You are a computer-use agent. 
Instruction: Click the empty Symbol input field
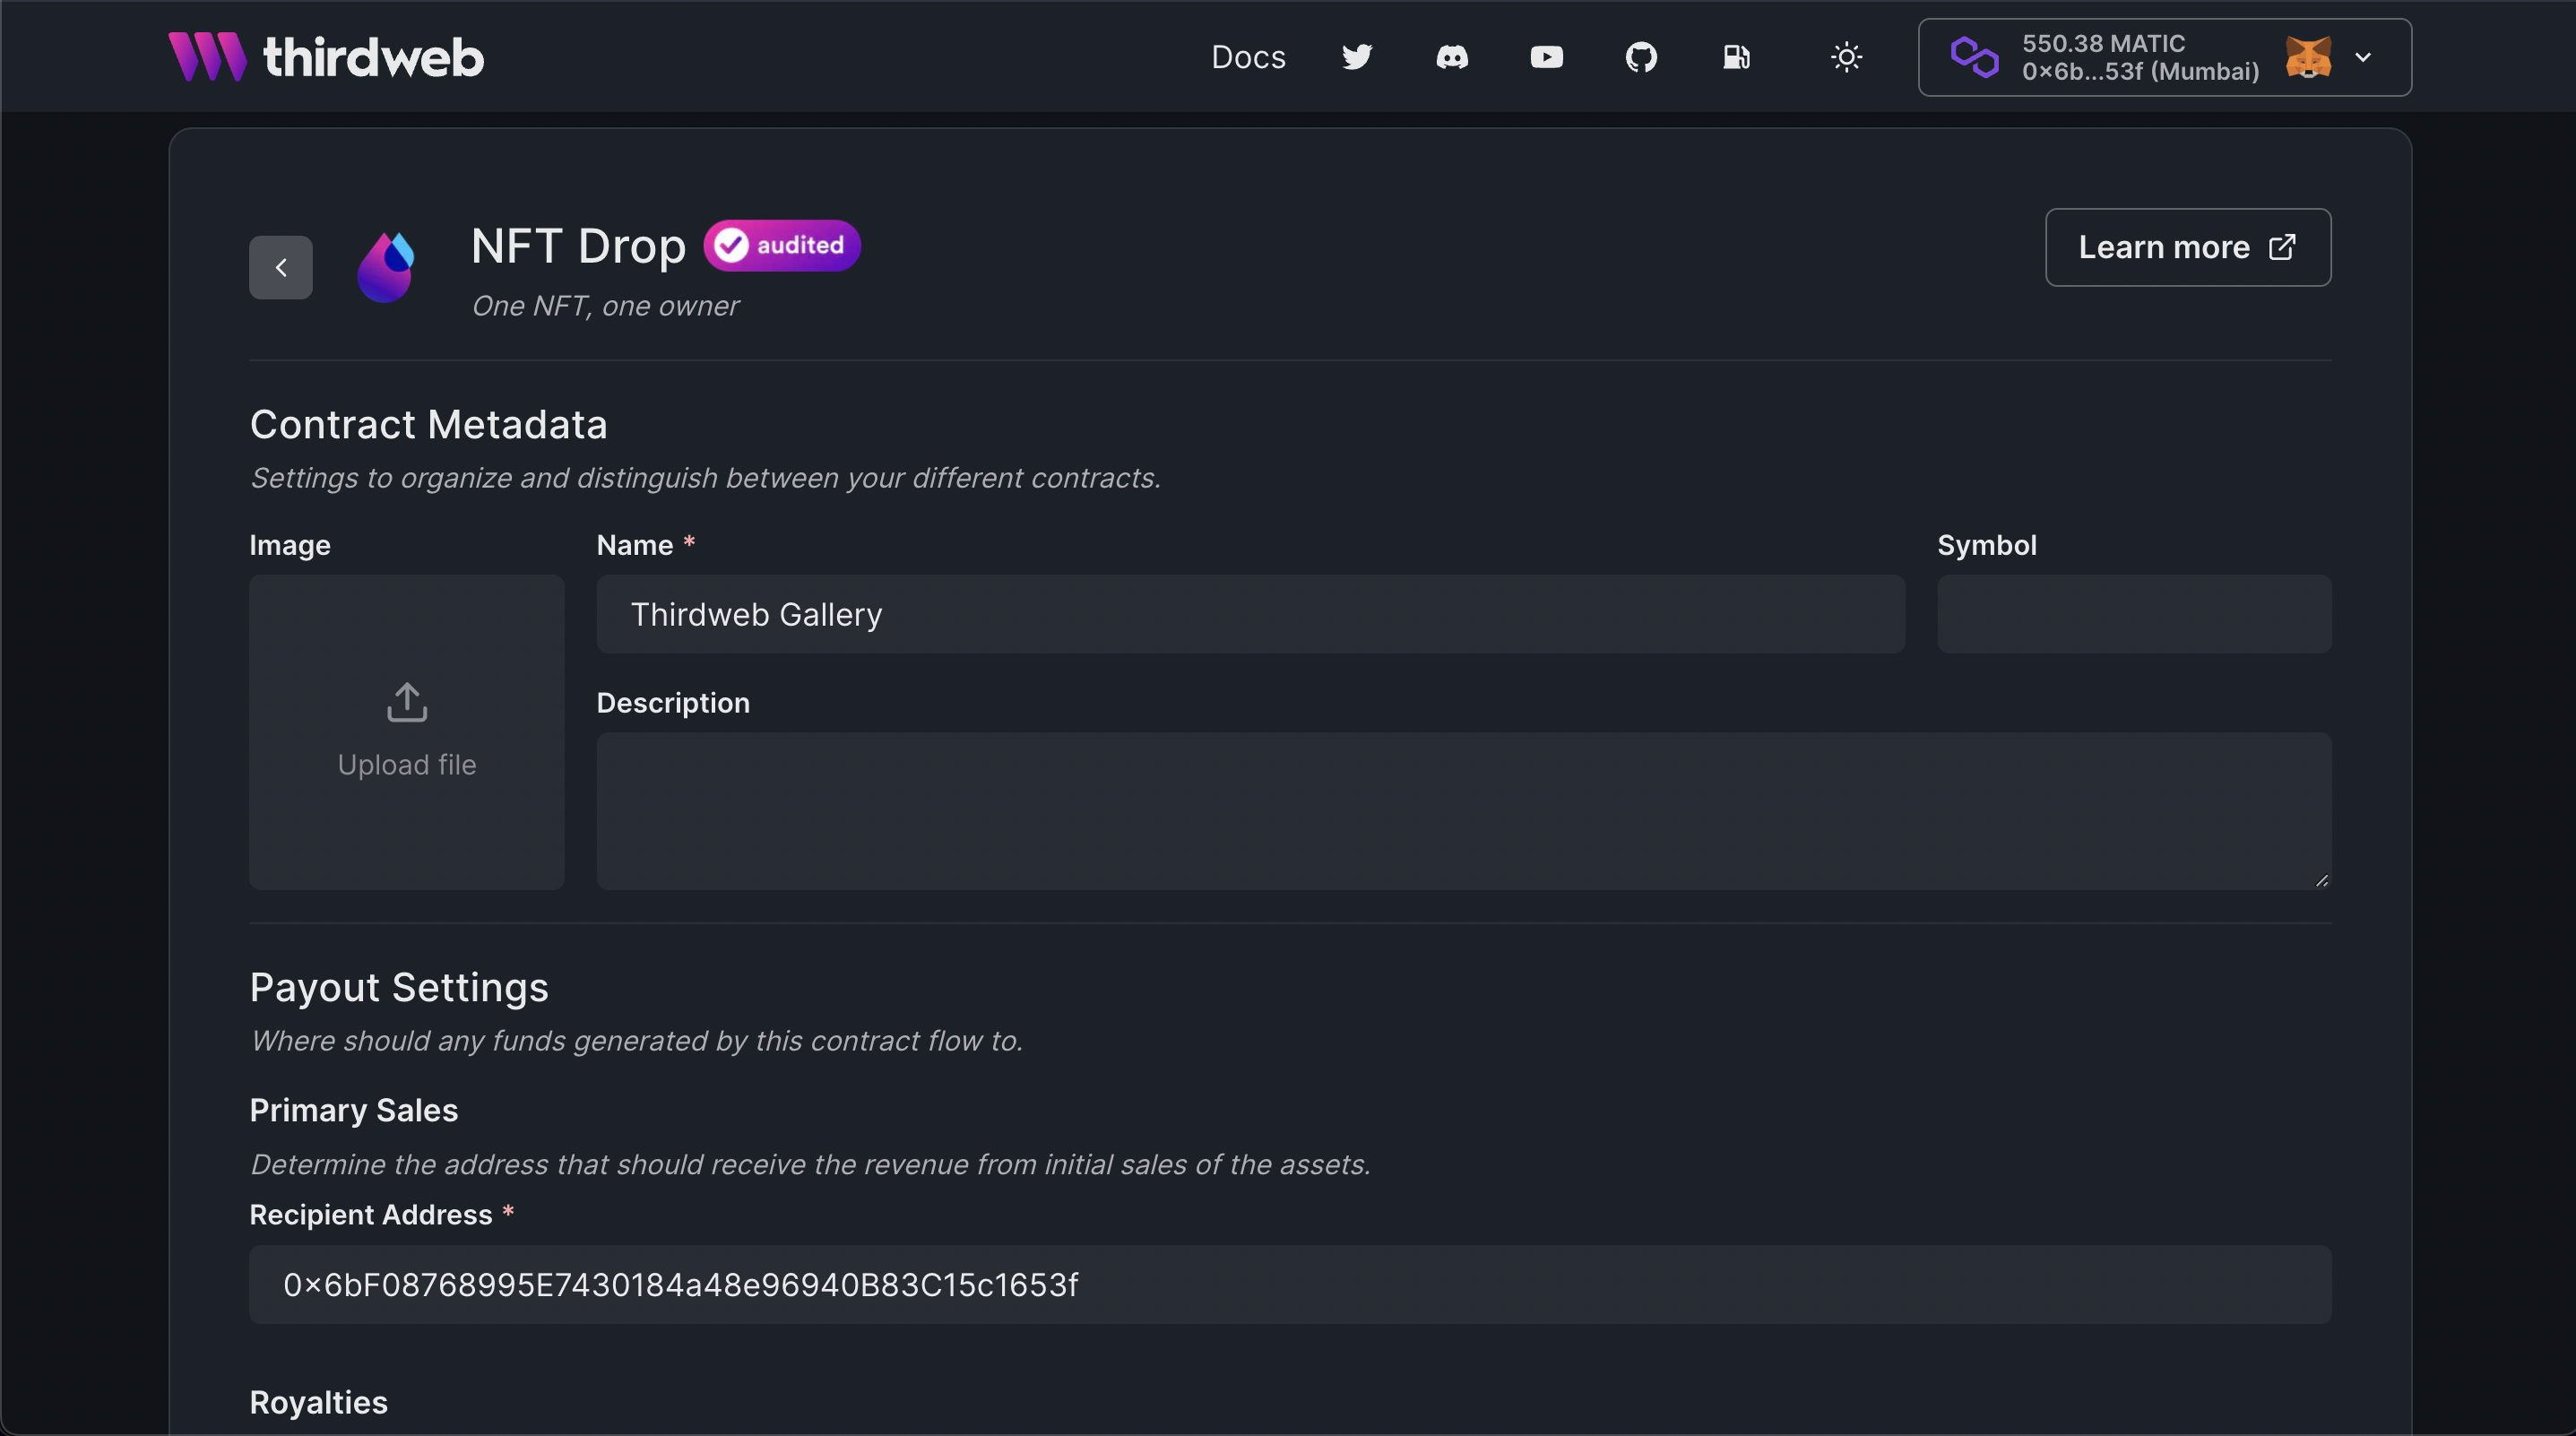(x=2135, y=614)
